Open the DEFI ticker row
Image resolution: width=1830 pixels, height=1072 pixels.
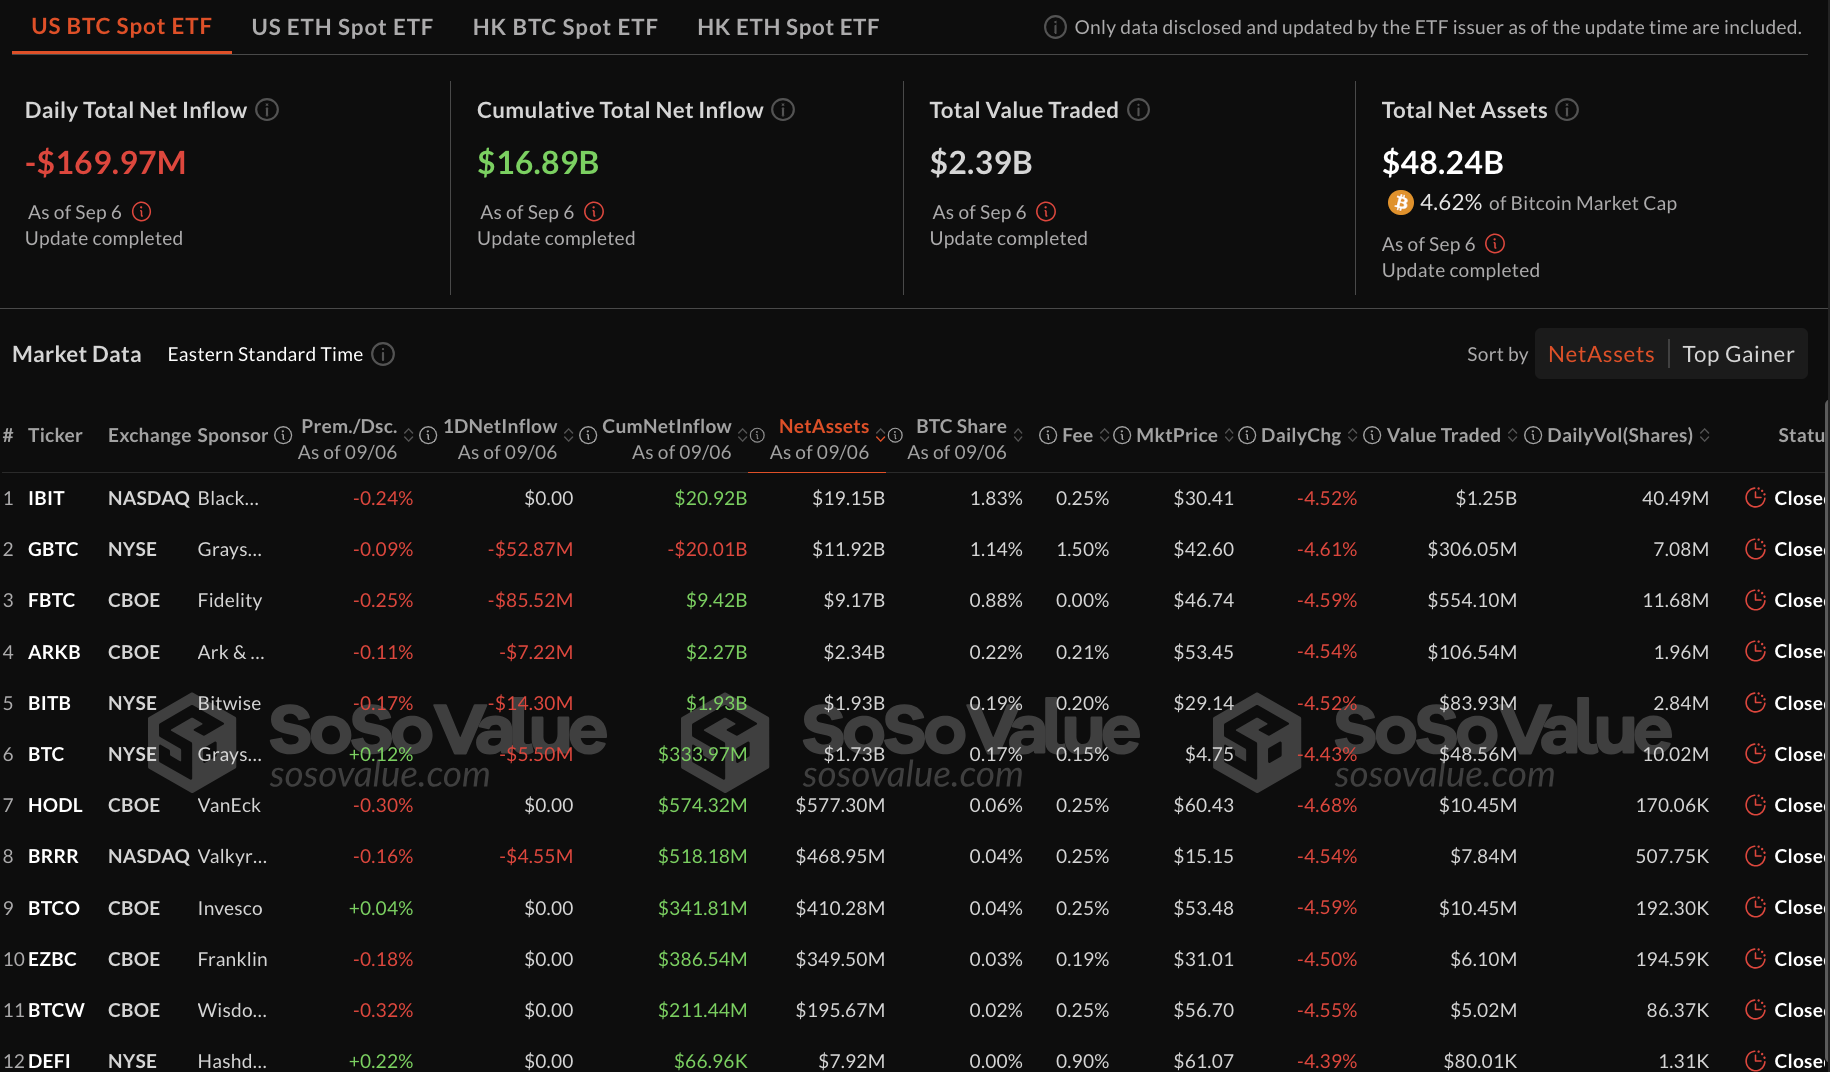(49, 1061)
